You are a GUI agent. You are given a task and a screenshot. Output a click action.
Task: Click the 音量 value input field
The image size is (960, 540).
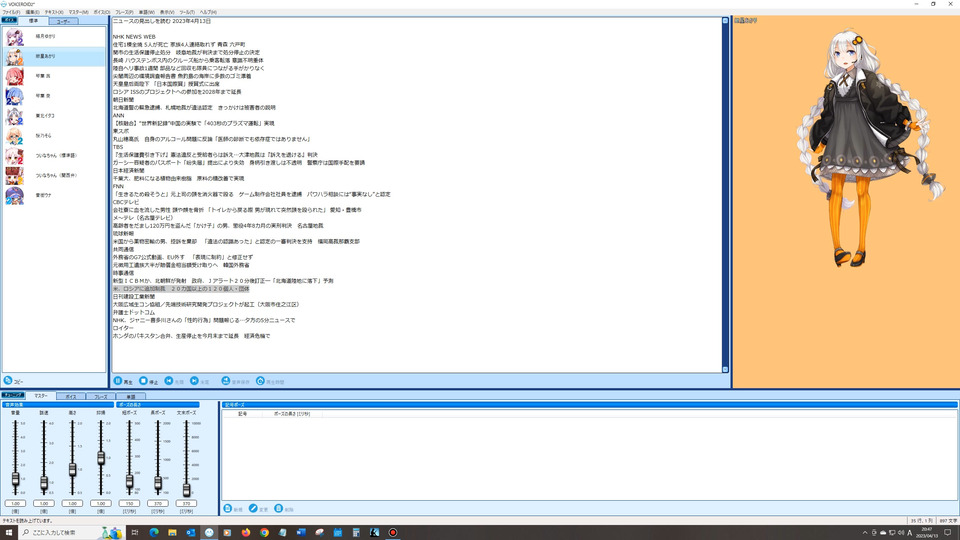pos(15,503)
